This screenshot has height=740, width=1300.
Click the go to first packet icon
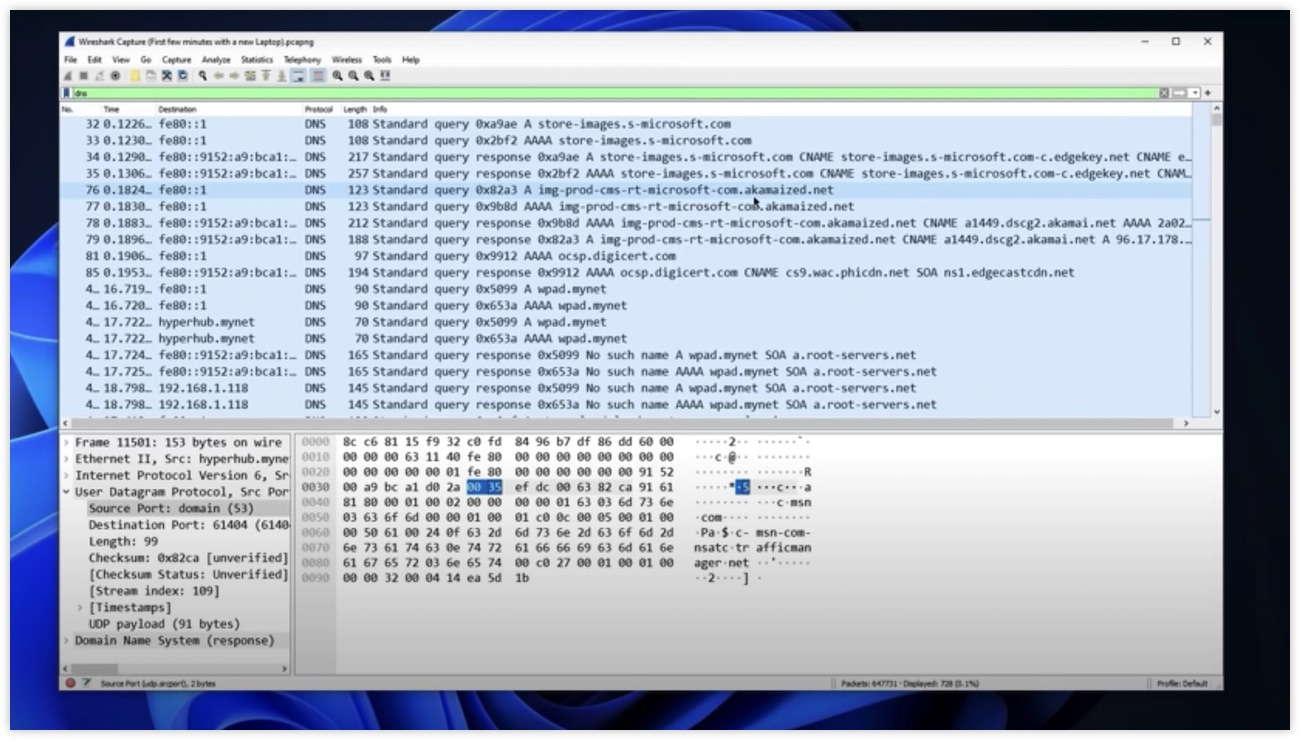266,76
